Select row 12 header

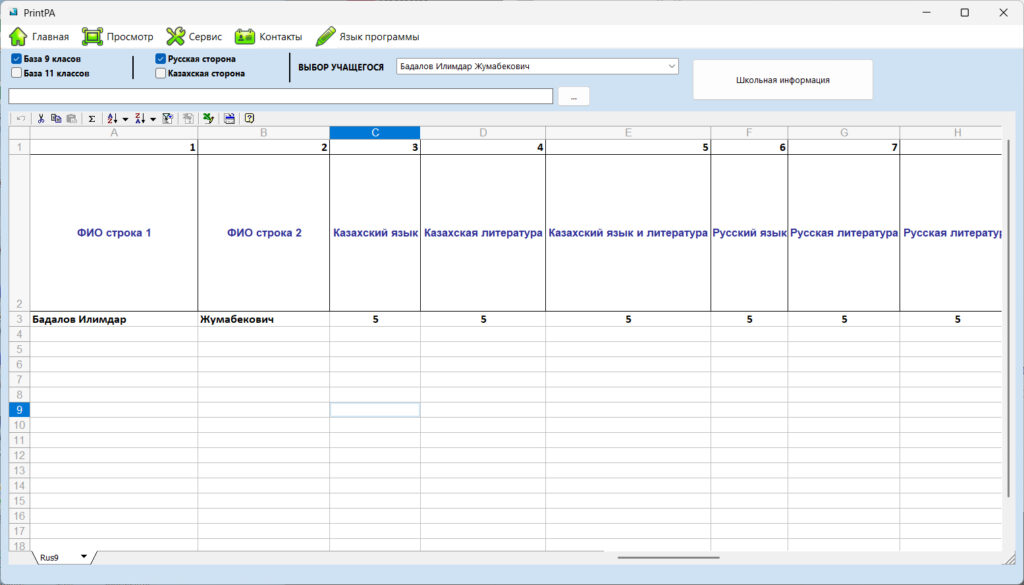coord(20,455)
